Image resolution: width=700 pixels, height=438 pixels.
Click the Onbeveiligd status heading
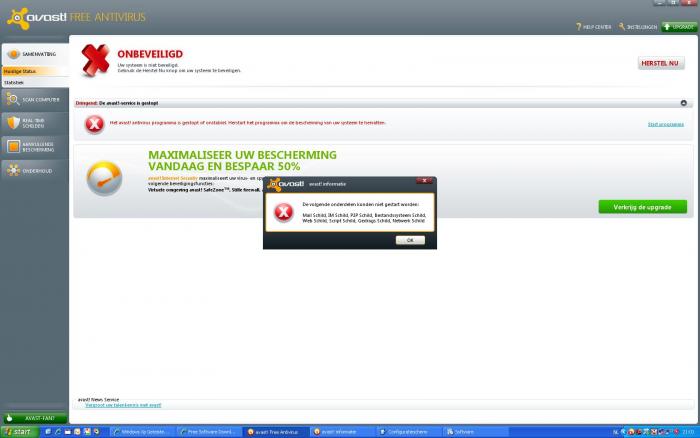pos(150,54)
